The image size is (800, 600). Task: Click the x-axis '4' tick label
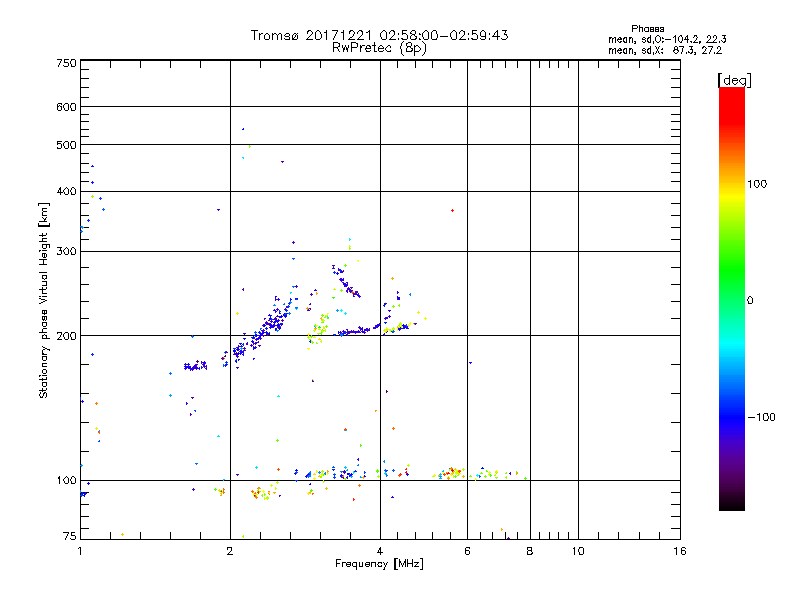pos(380,551)
